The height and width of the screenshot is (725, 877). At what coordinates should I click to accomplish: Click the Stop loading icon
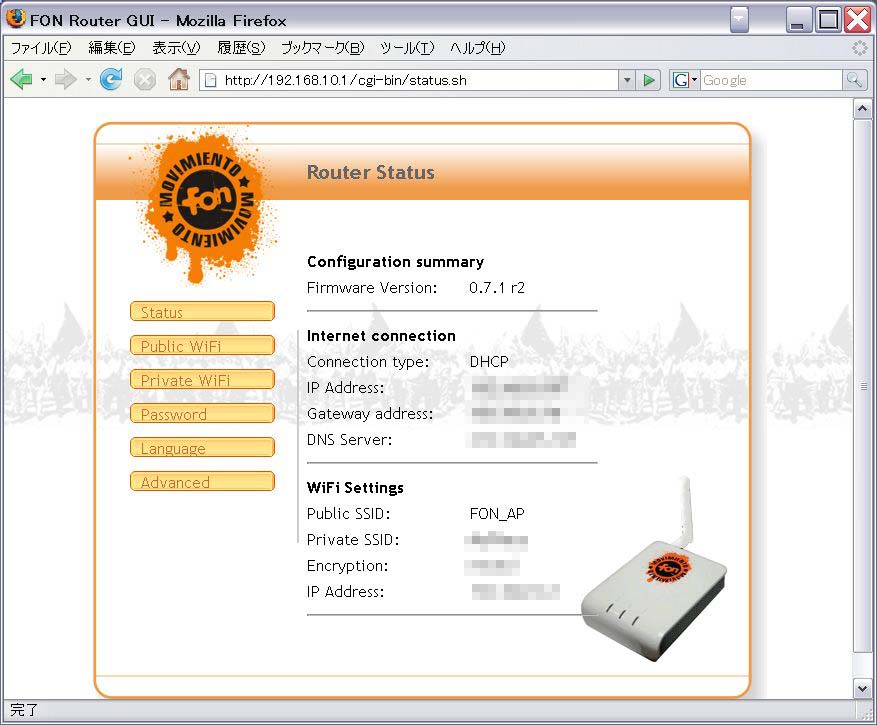point(145,80)
